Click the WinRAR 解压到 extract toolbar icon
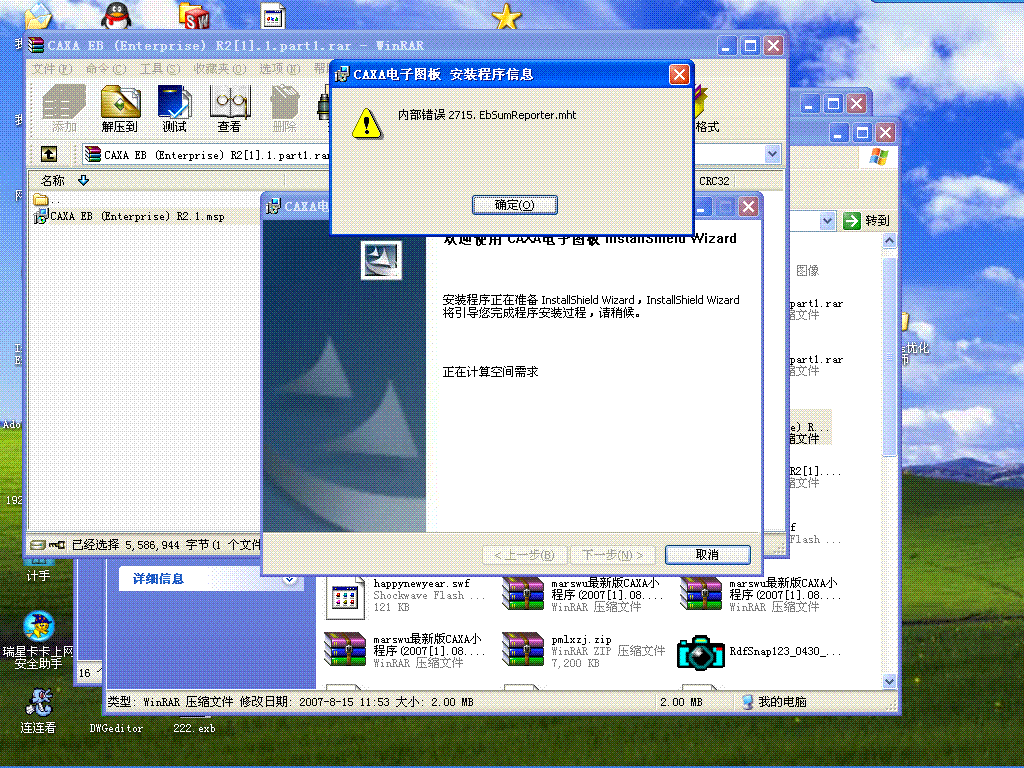 click(120, 109)
